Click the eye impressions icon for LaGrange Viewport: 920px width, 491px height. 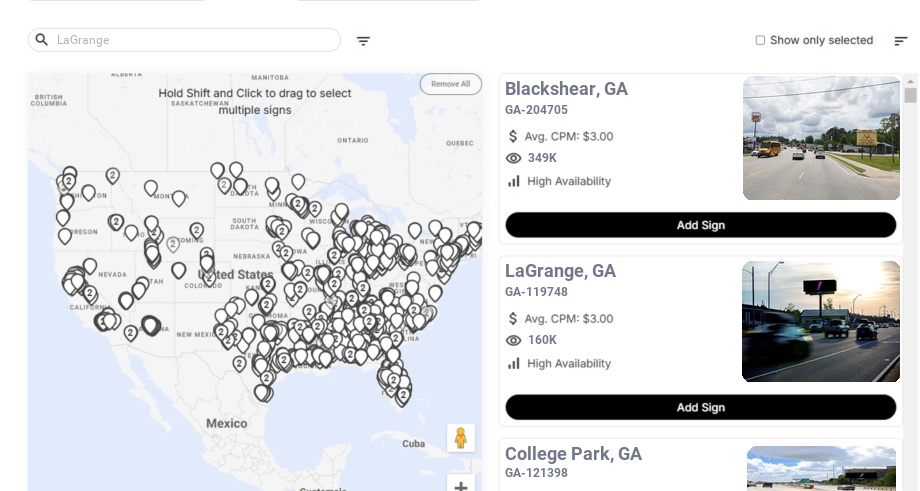(514, 340)
